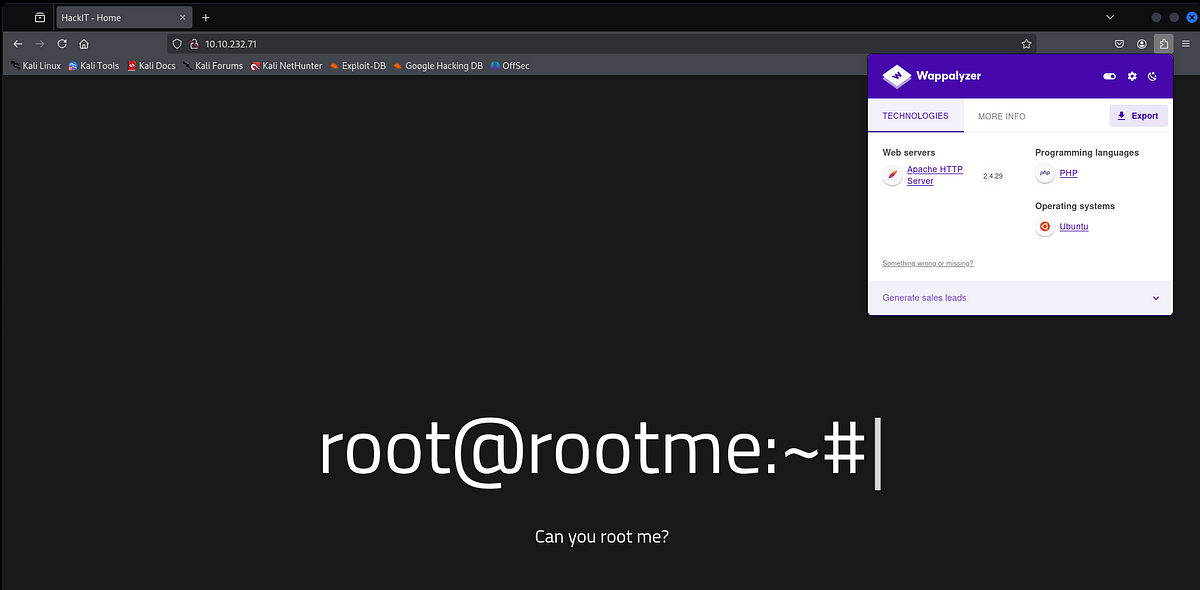Open Exploit-DB bookmark
This screenshot has width=1200, height=590.
coord(358,66)
